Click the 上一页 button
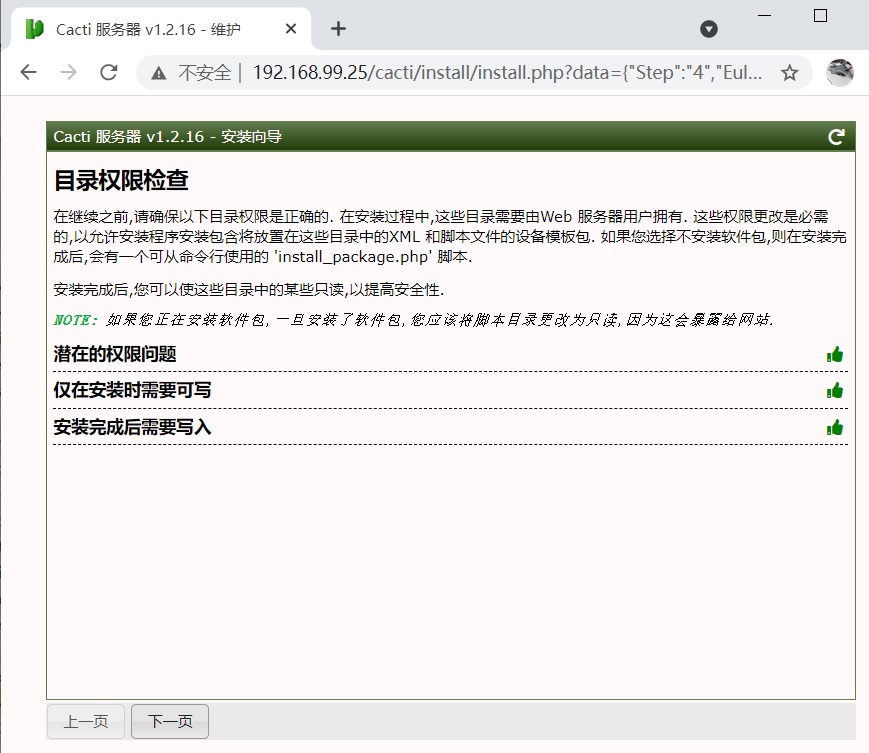The height and width of the screenshot is (753, 869). [x=86, y=721]
